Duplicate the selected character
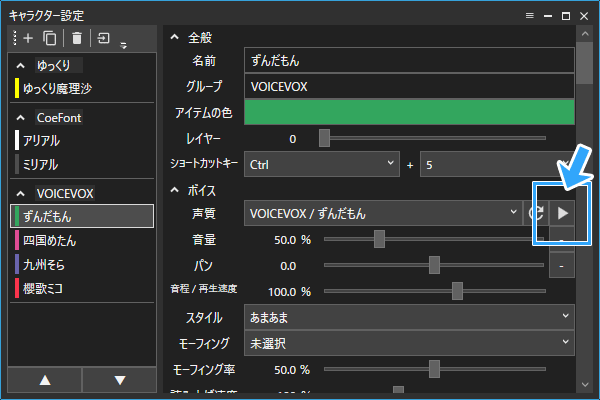Viewport: 600px width, 400px height. pos(49,38)
